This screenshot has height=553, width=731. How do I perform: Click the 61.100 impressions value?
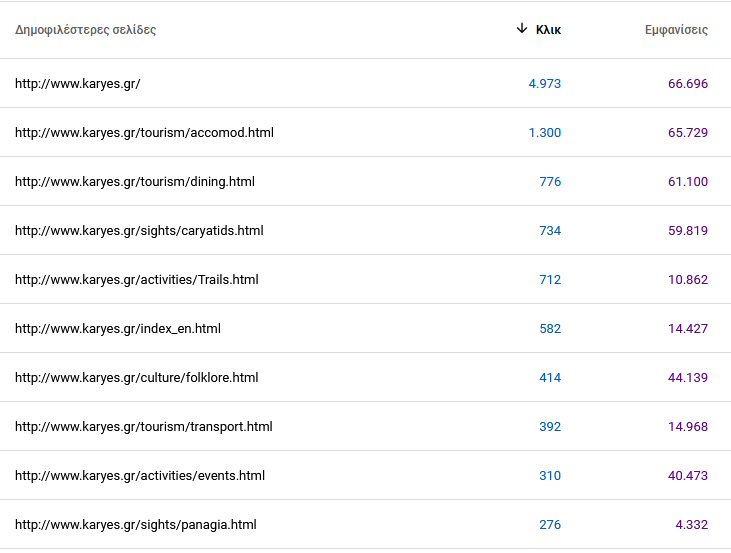[688, 181]
